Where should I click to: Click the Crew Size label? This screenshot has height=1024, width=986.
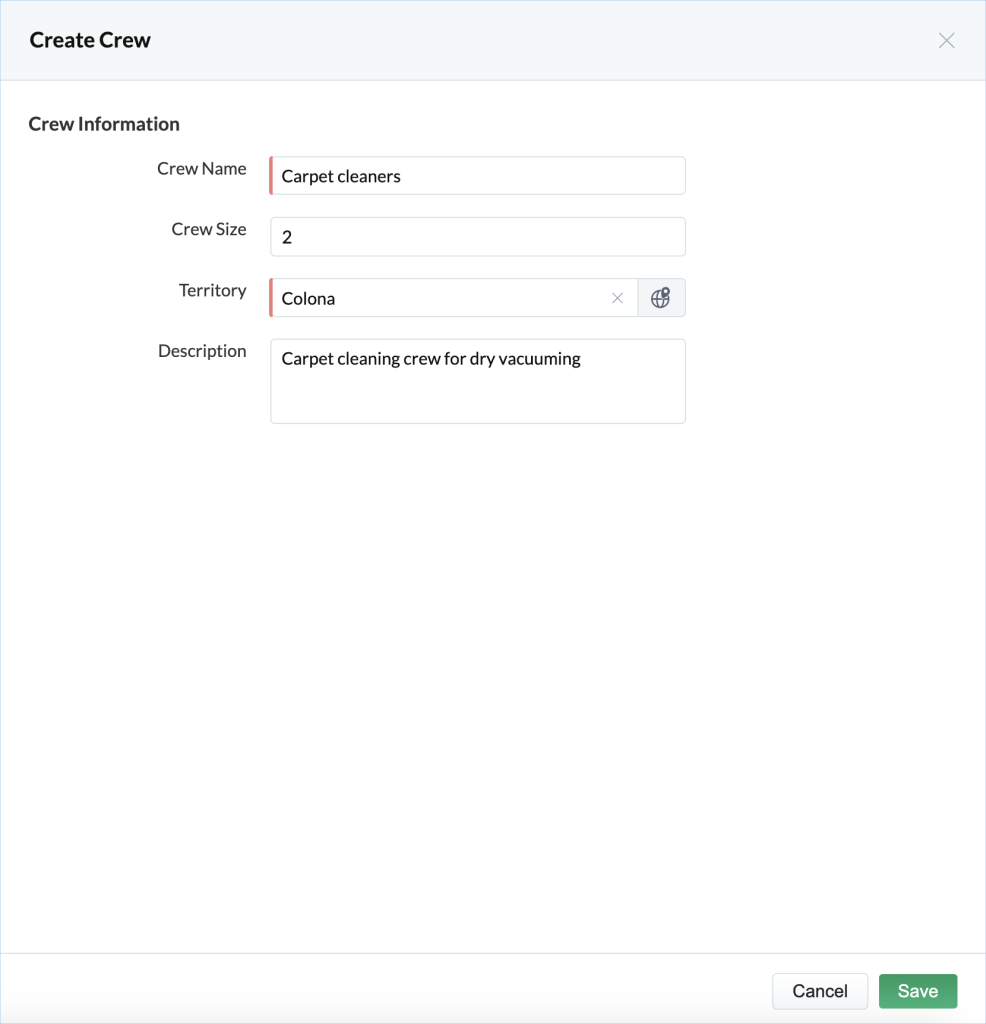coord(208,229)
